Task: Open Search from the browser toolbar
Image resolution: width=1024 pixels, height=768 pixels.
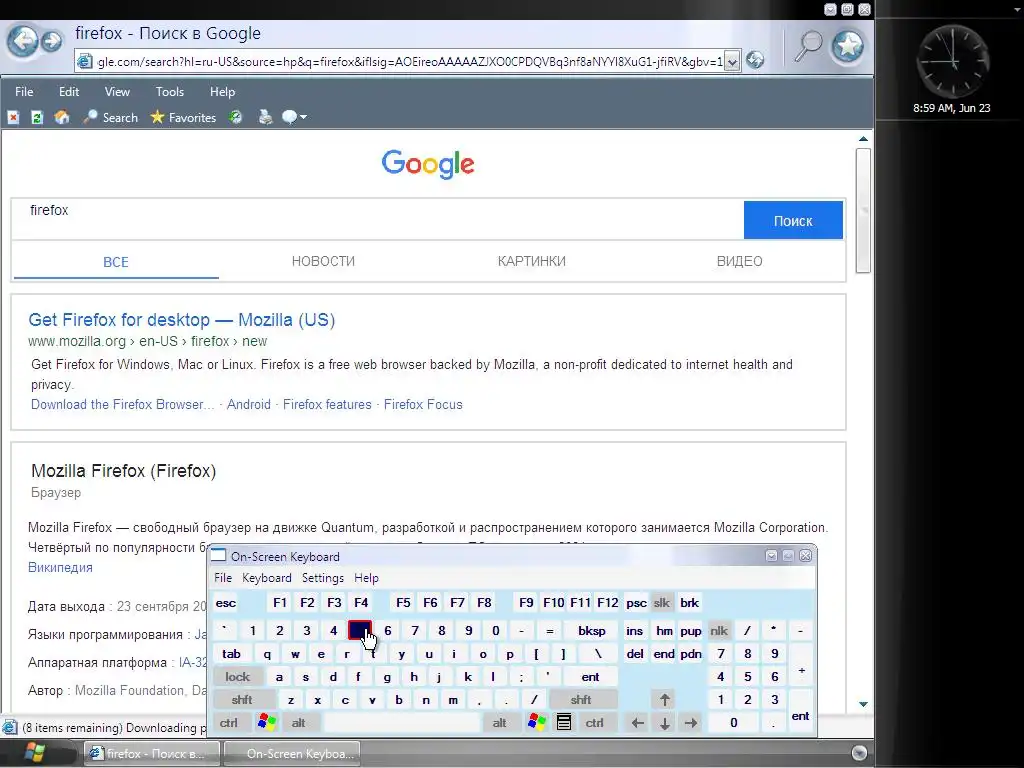Action: coord(110,118)
